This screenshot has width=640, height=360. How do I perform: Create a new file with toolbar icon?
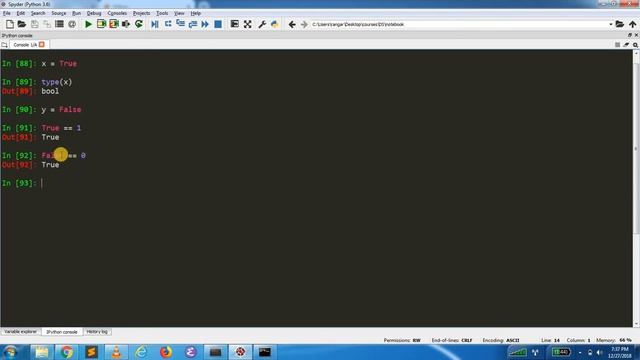click(10, 24)
